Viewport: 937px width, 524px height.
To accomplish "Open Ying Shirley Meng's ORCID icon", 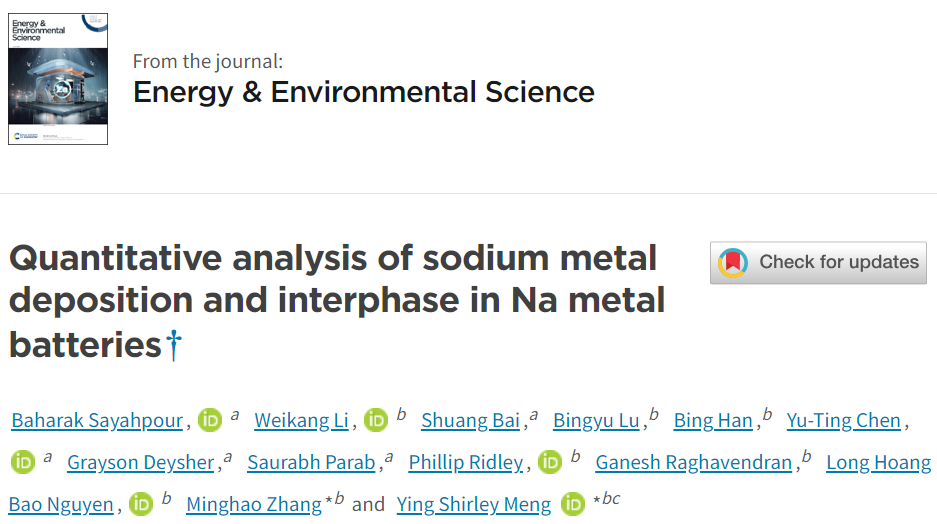I will point(573,504).
